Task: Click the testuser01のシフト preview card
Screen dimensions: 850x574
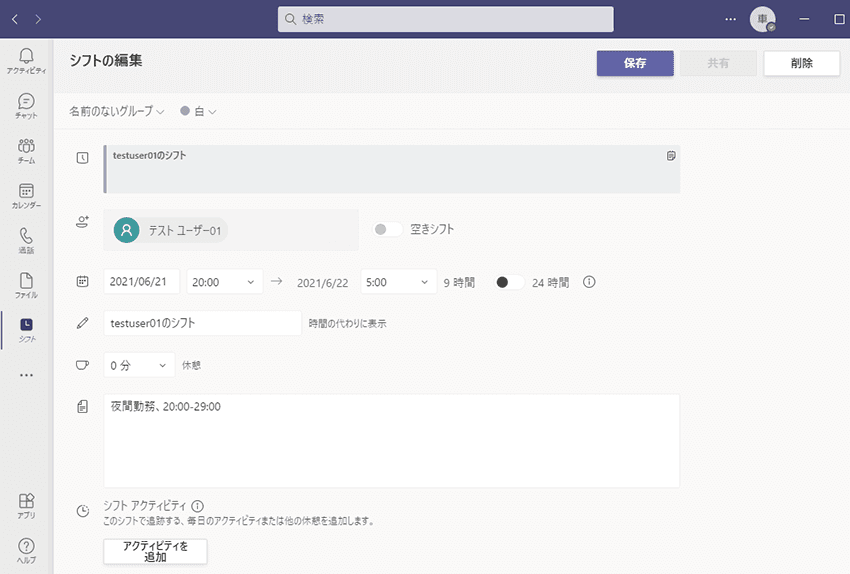Action: pyautogui.click(x=391, y=169)
